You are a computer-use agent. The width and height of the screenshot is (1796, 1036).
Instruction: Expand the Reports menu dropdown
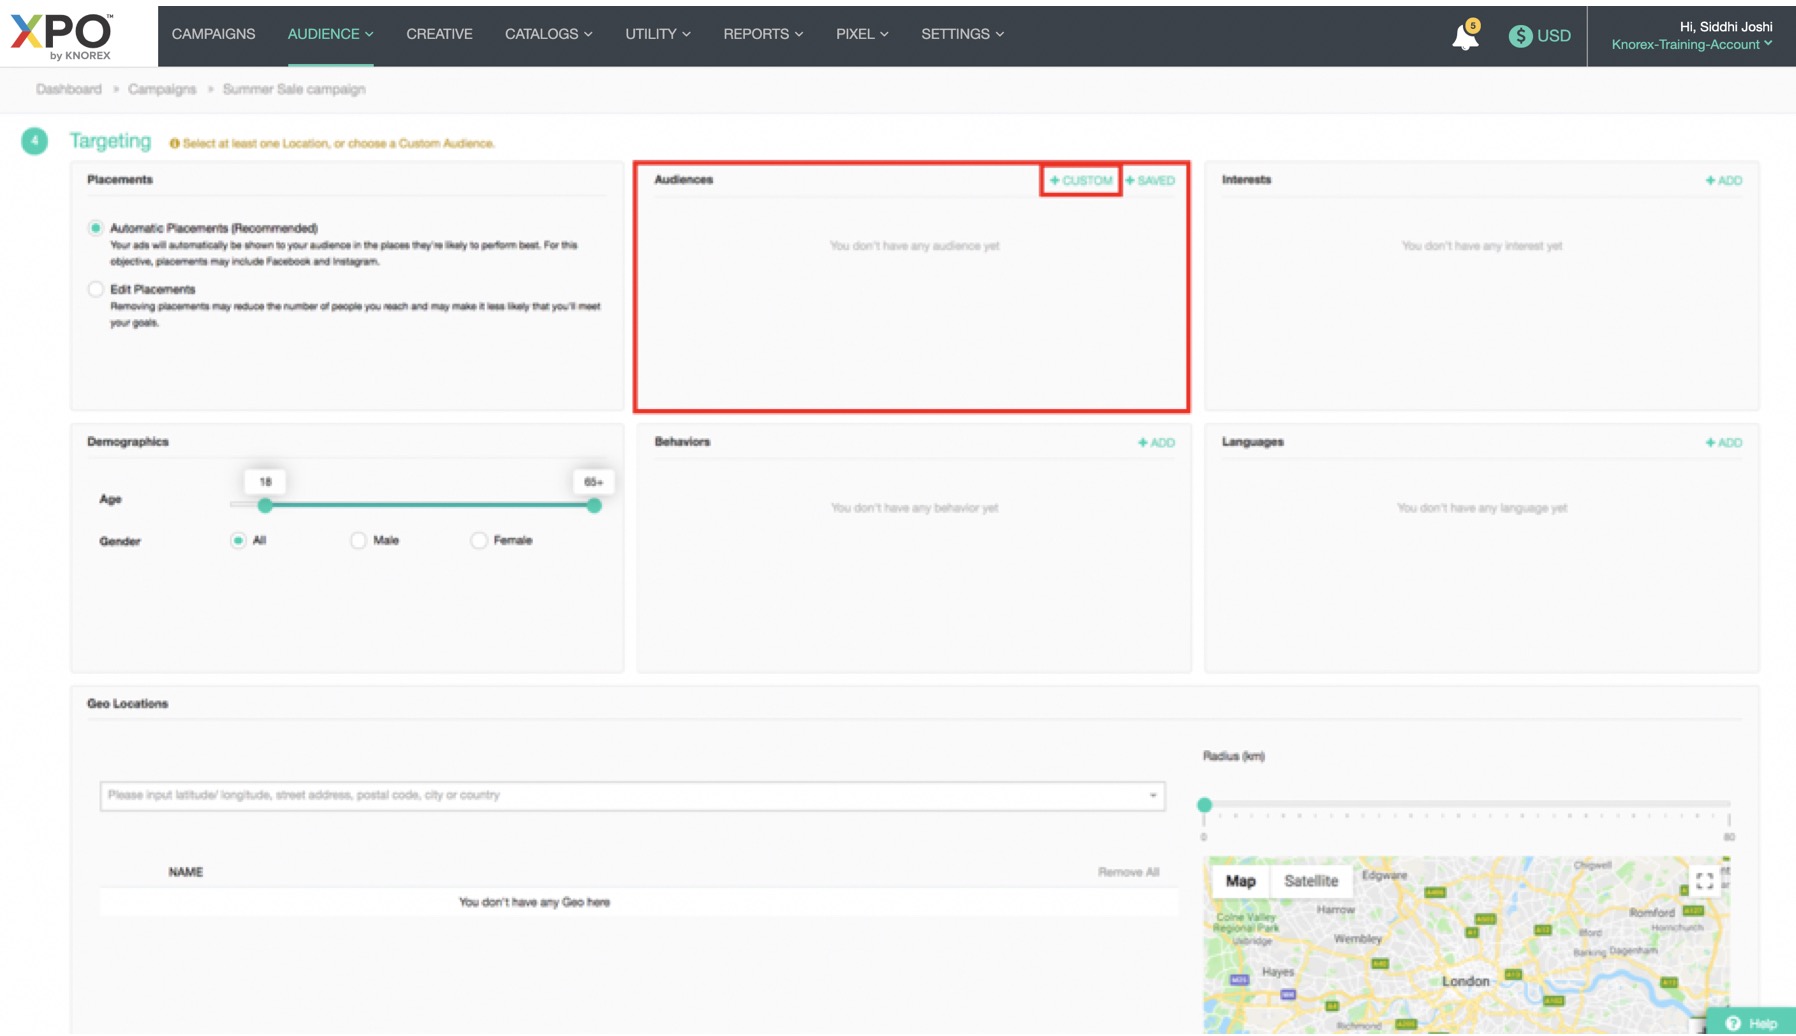point(762,34)
